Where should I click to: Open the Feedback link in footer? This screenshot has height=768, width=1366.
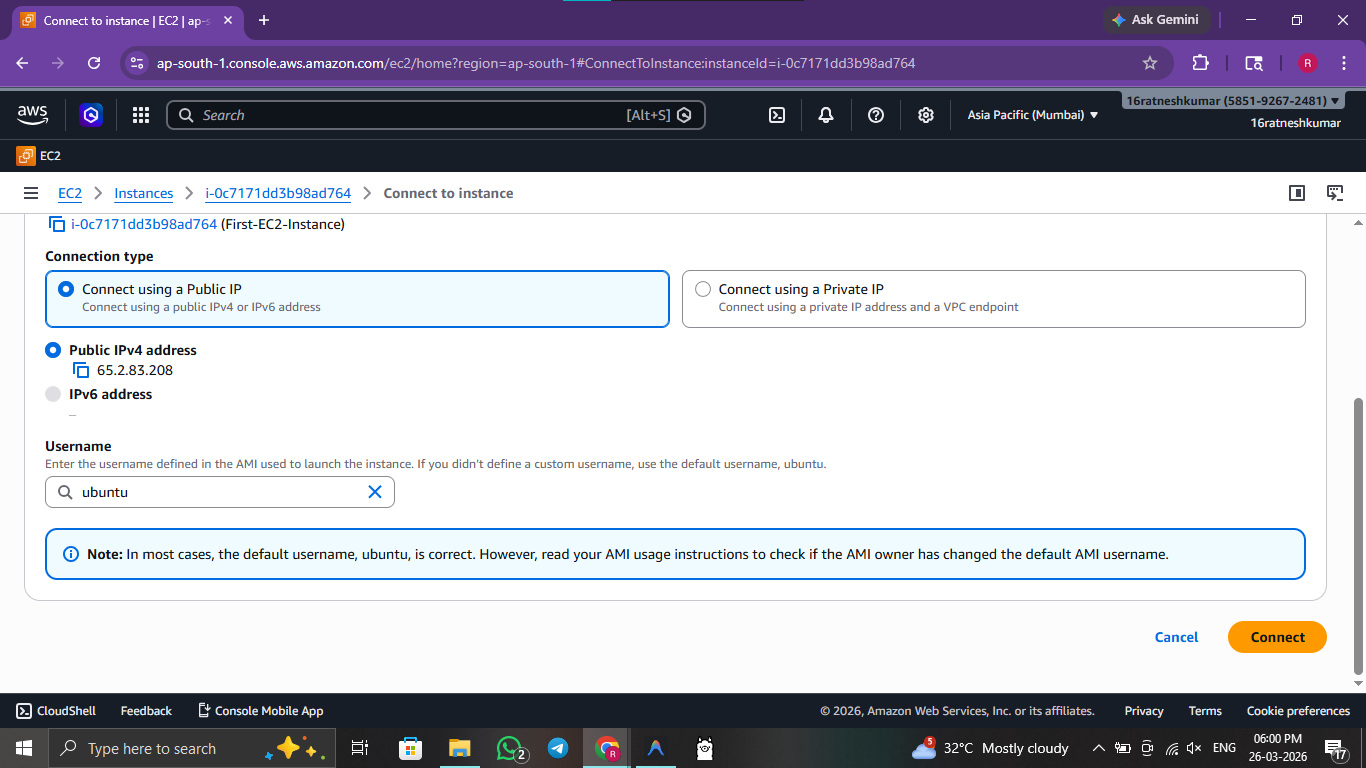(146, 711)
